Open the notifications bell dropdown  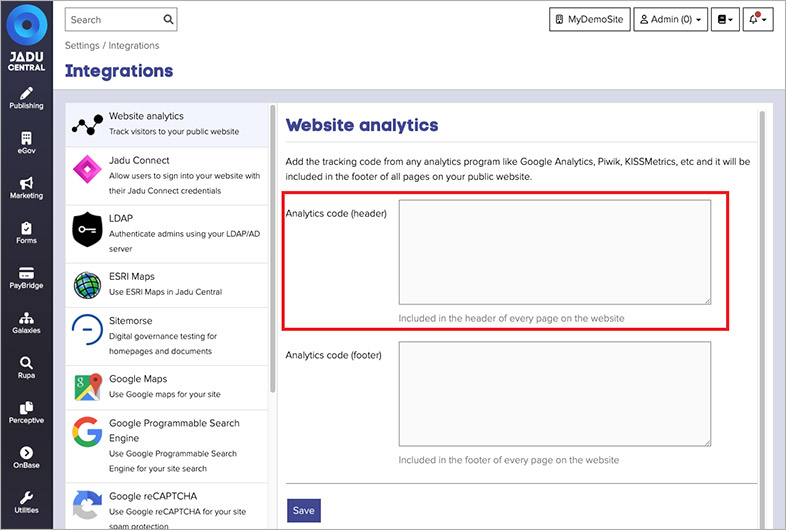(758, 20)
